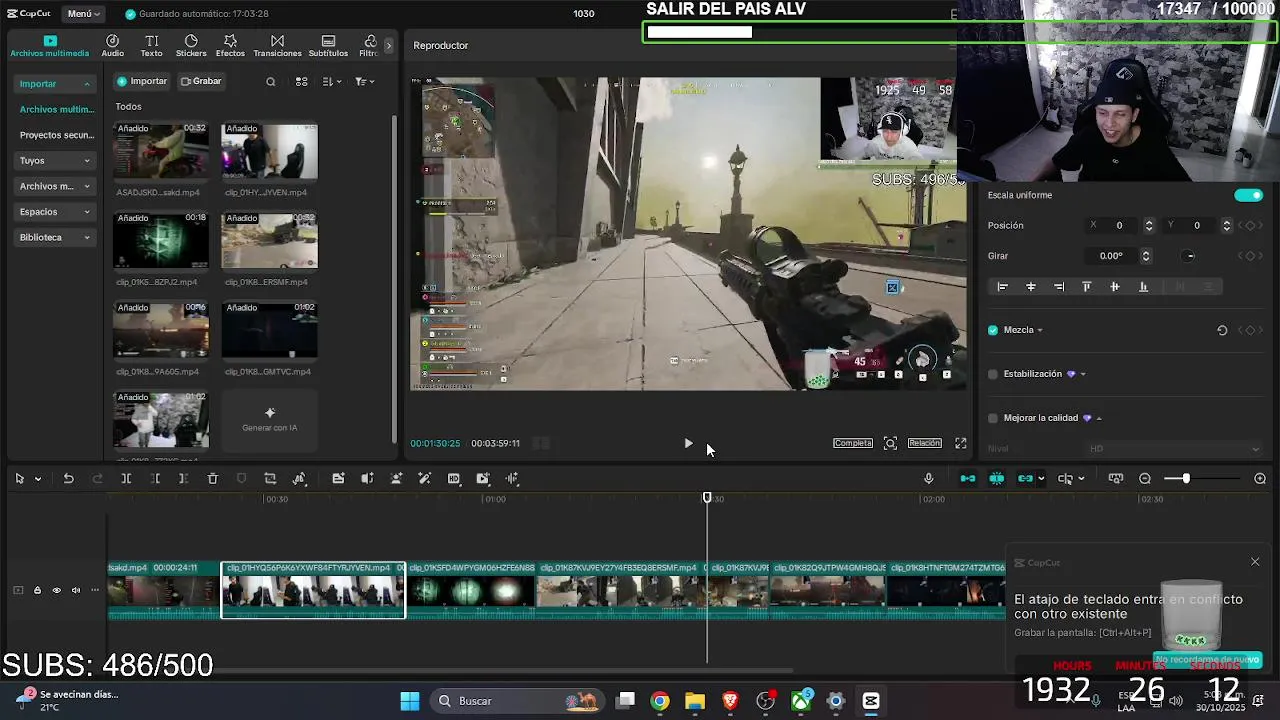Collapse the Importar section in the sidebar
The width and height of the screenshot is (1280, 720).
point(55,84)
